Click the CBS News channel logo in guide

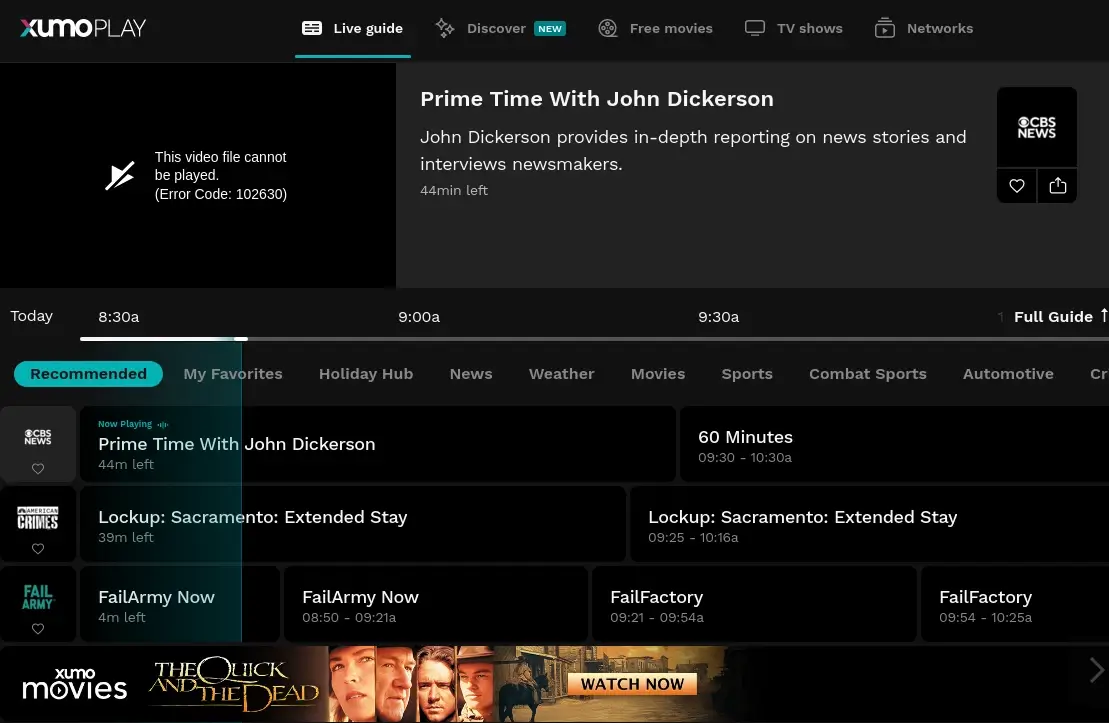(38, 436)
